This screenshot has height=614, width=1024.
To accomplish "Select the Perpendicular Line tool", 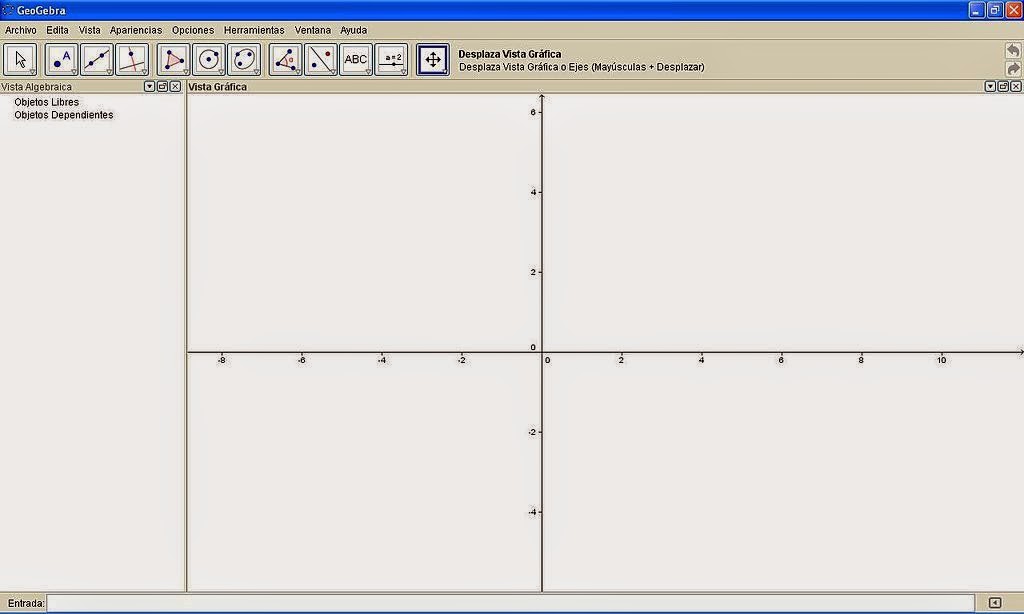I will [x=133, y=60].
